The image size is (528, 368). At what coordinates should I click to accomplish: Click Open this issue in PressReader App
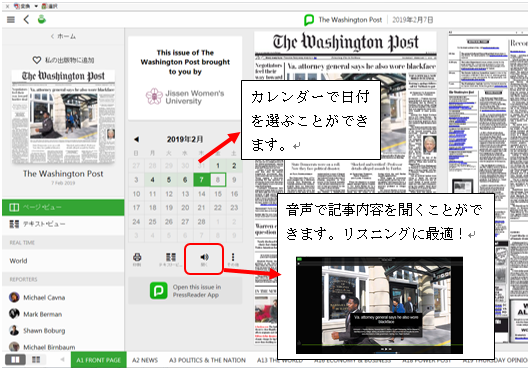185,291
